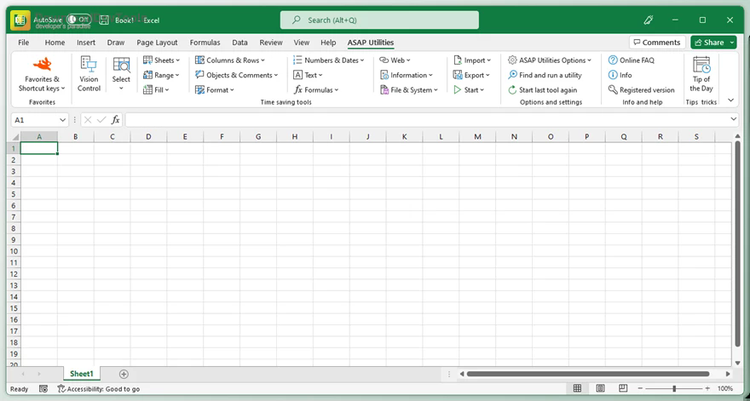Image resolution: width=750 pixels, height=401 pixels.
Task: Click the Save icon in title bar
Action: (x=104, y=20)
